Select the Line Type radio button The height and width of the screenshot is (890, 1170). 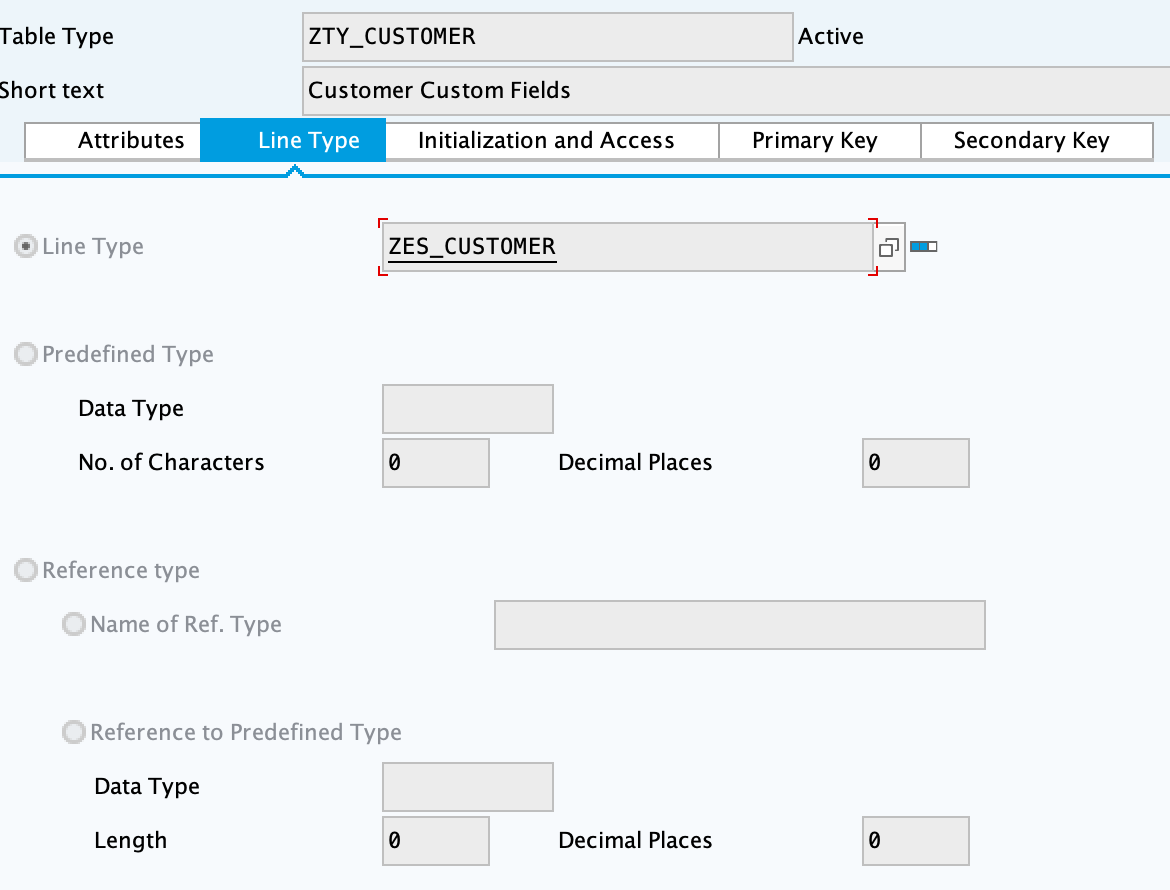[25, 247]
